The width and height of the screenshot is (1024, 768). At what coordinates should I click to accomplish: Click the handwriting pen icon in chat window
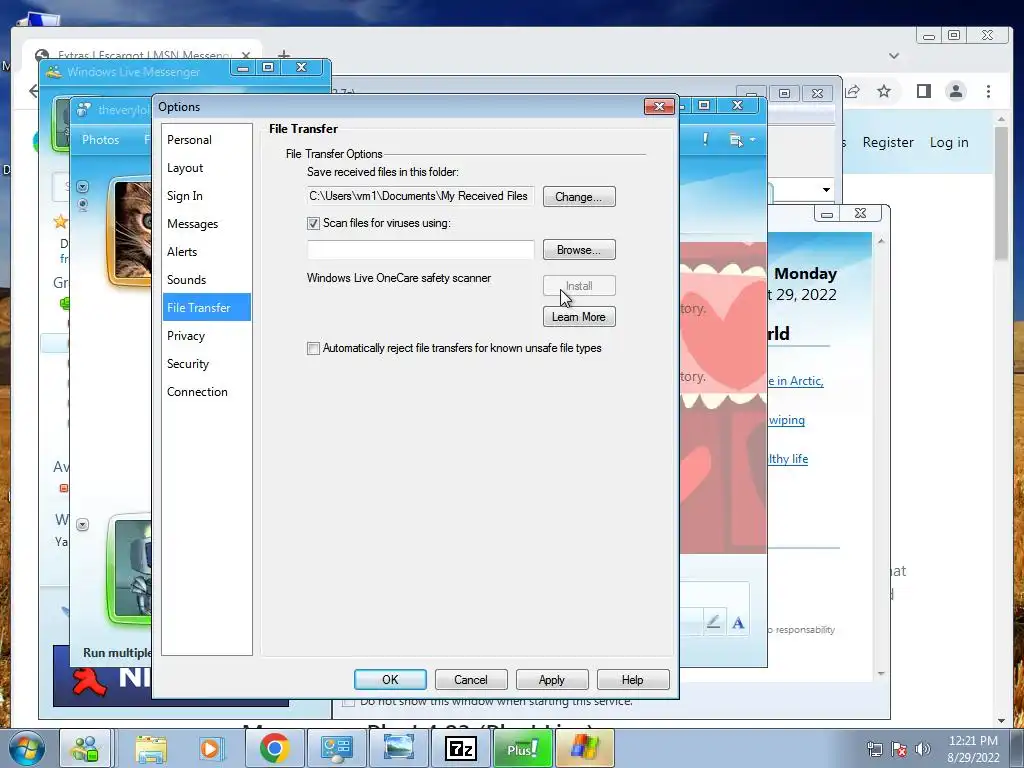tap(714, 622)
